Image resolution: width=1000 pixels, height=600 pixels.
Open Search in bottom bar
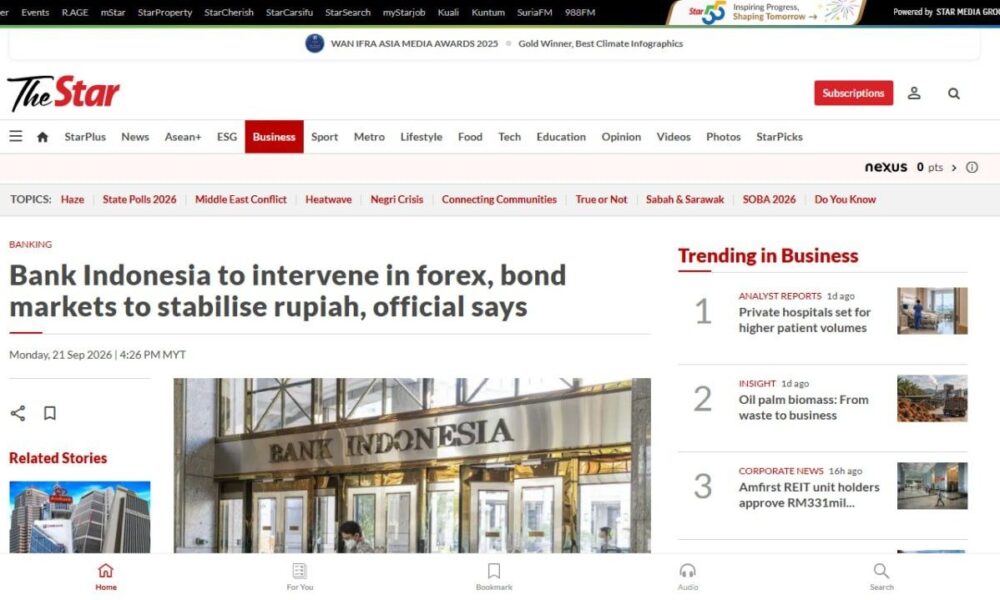(881, 577)
